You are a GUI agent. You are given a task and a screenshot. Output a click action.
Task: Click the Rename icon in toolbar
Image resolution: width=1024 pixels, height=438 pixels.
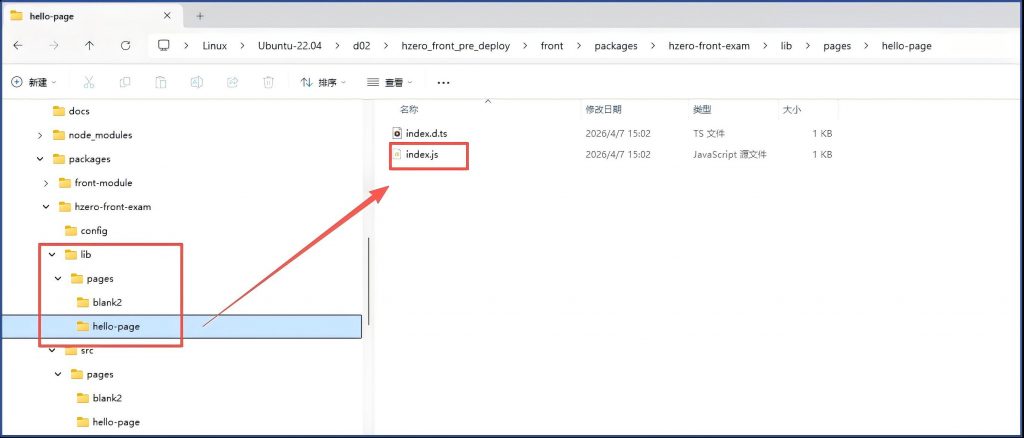[197, 82]
